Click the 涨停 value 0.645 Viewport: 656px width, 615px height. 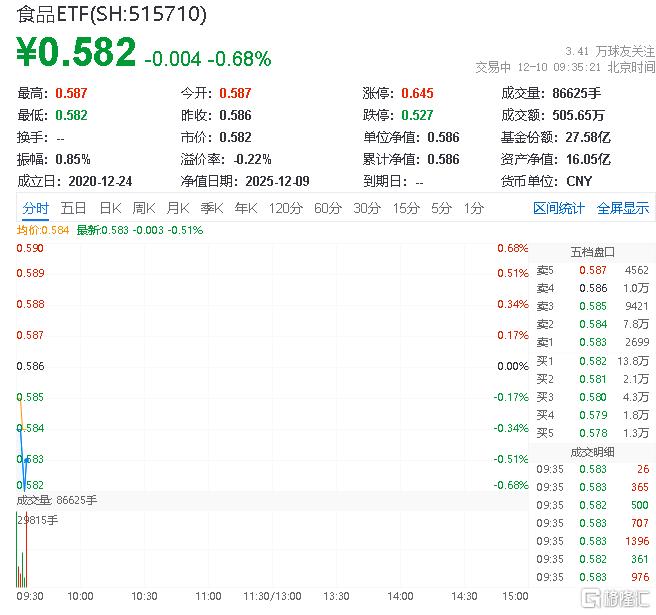tap(417, 93)
